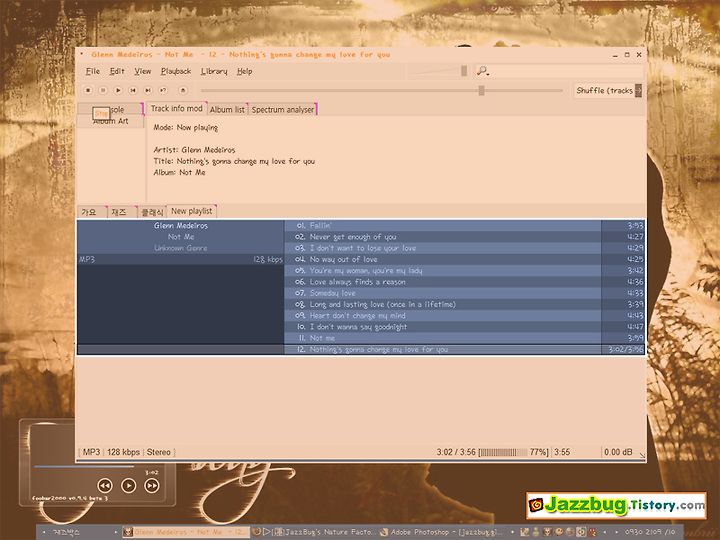The image size is (720, 540).
Task: Click the 3:02 / 3:56 status bar time
Action: tap(456, 452)
